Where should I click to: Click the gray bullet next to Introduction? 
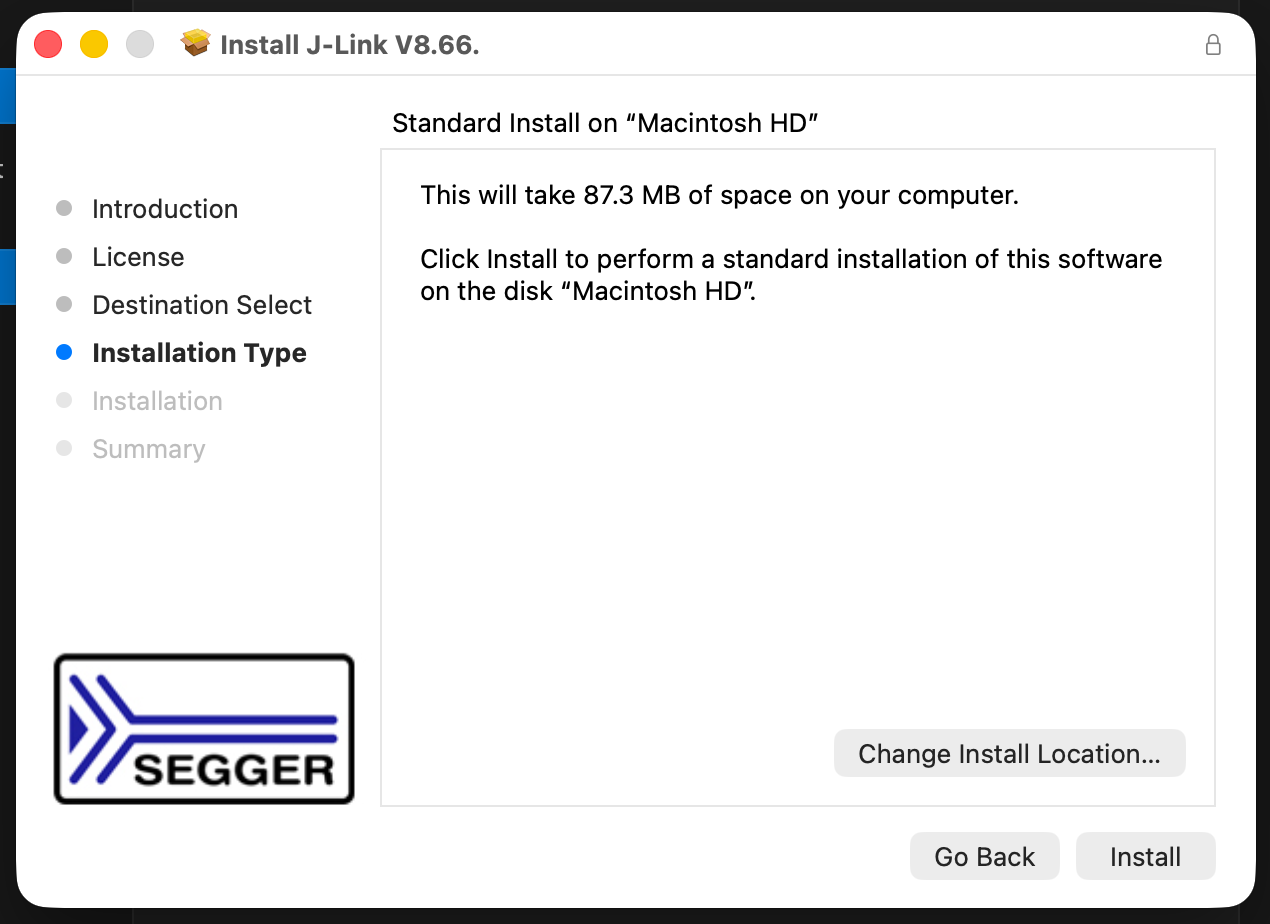tap(64, 209)
